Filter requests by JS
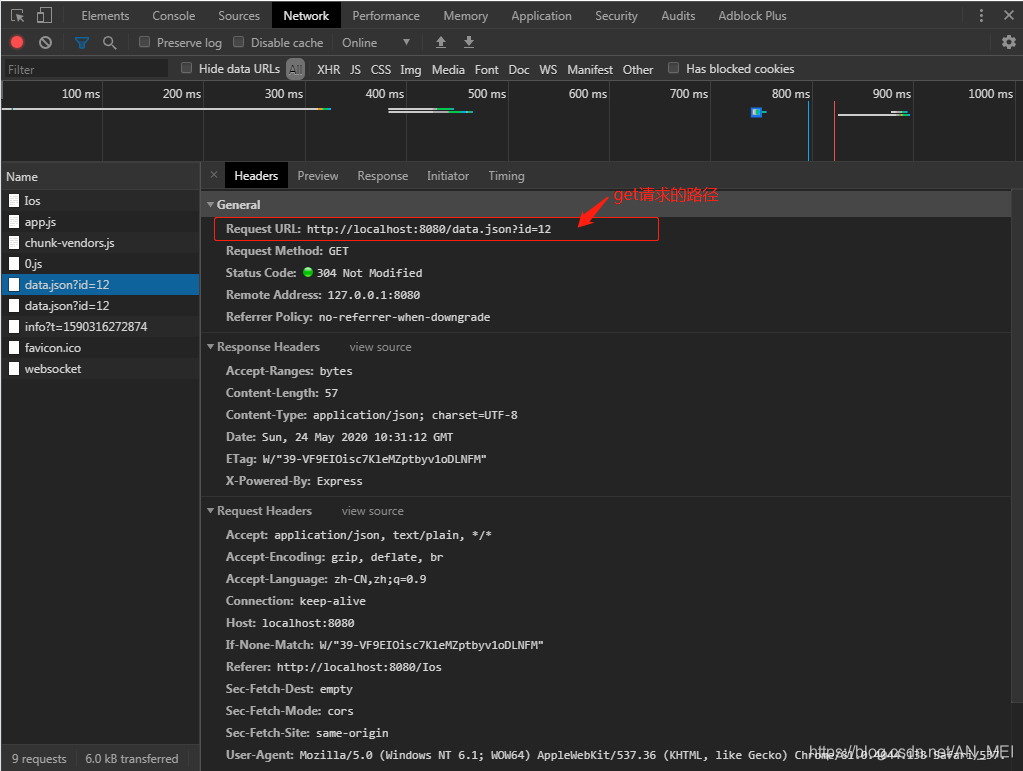 [x=355, y=69]
